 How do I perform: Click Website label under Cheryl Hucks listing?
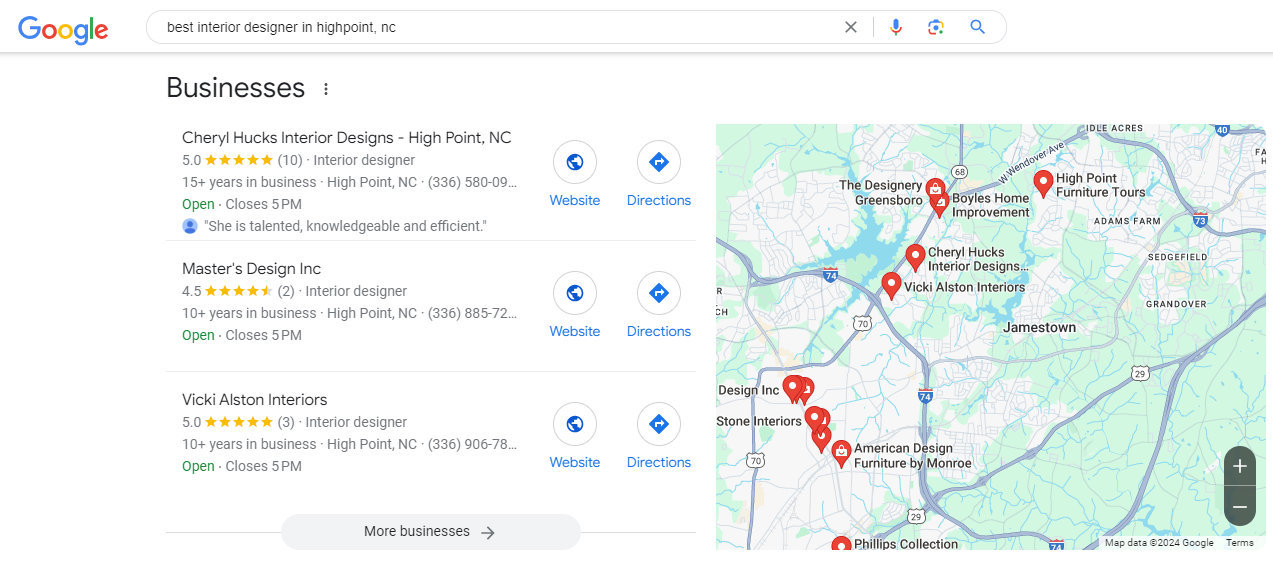point(575,200)
